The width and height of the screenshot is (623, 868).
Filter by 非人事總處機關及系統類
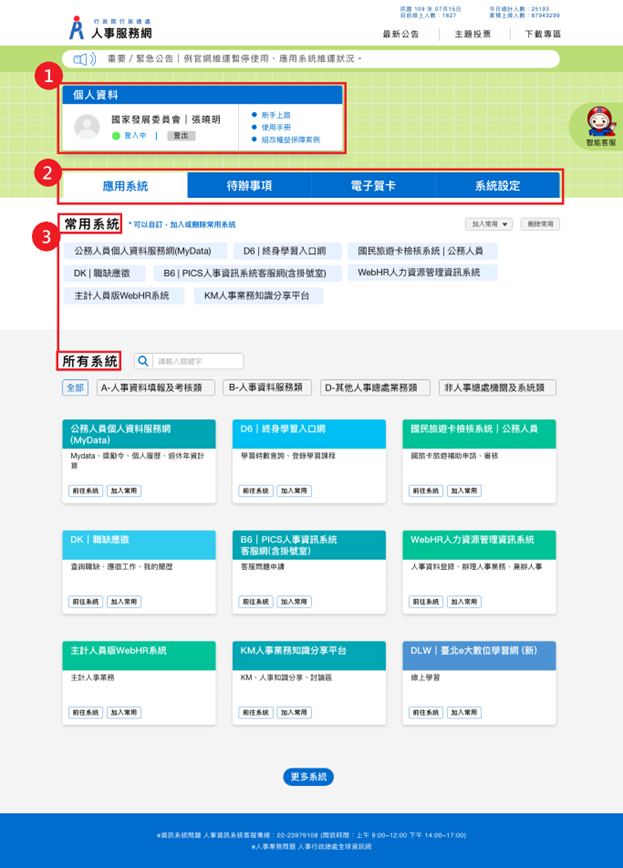coord(497,387)
